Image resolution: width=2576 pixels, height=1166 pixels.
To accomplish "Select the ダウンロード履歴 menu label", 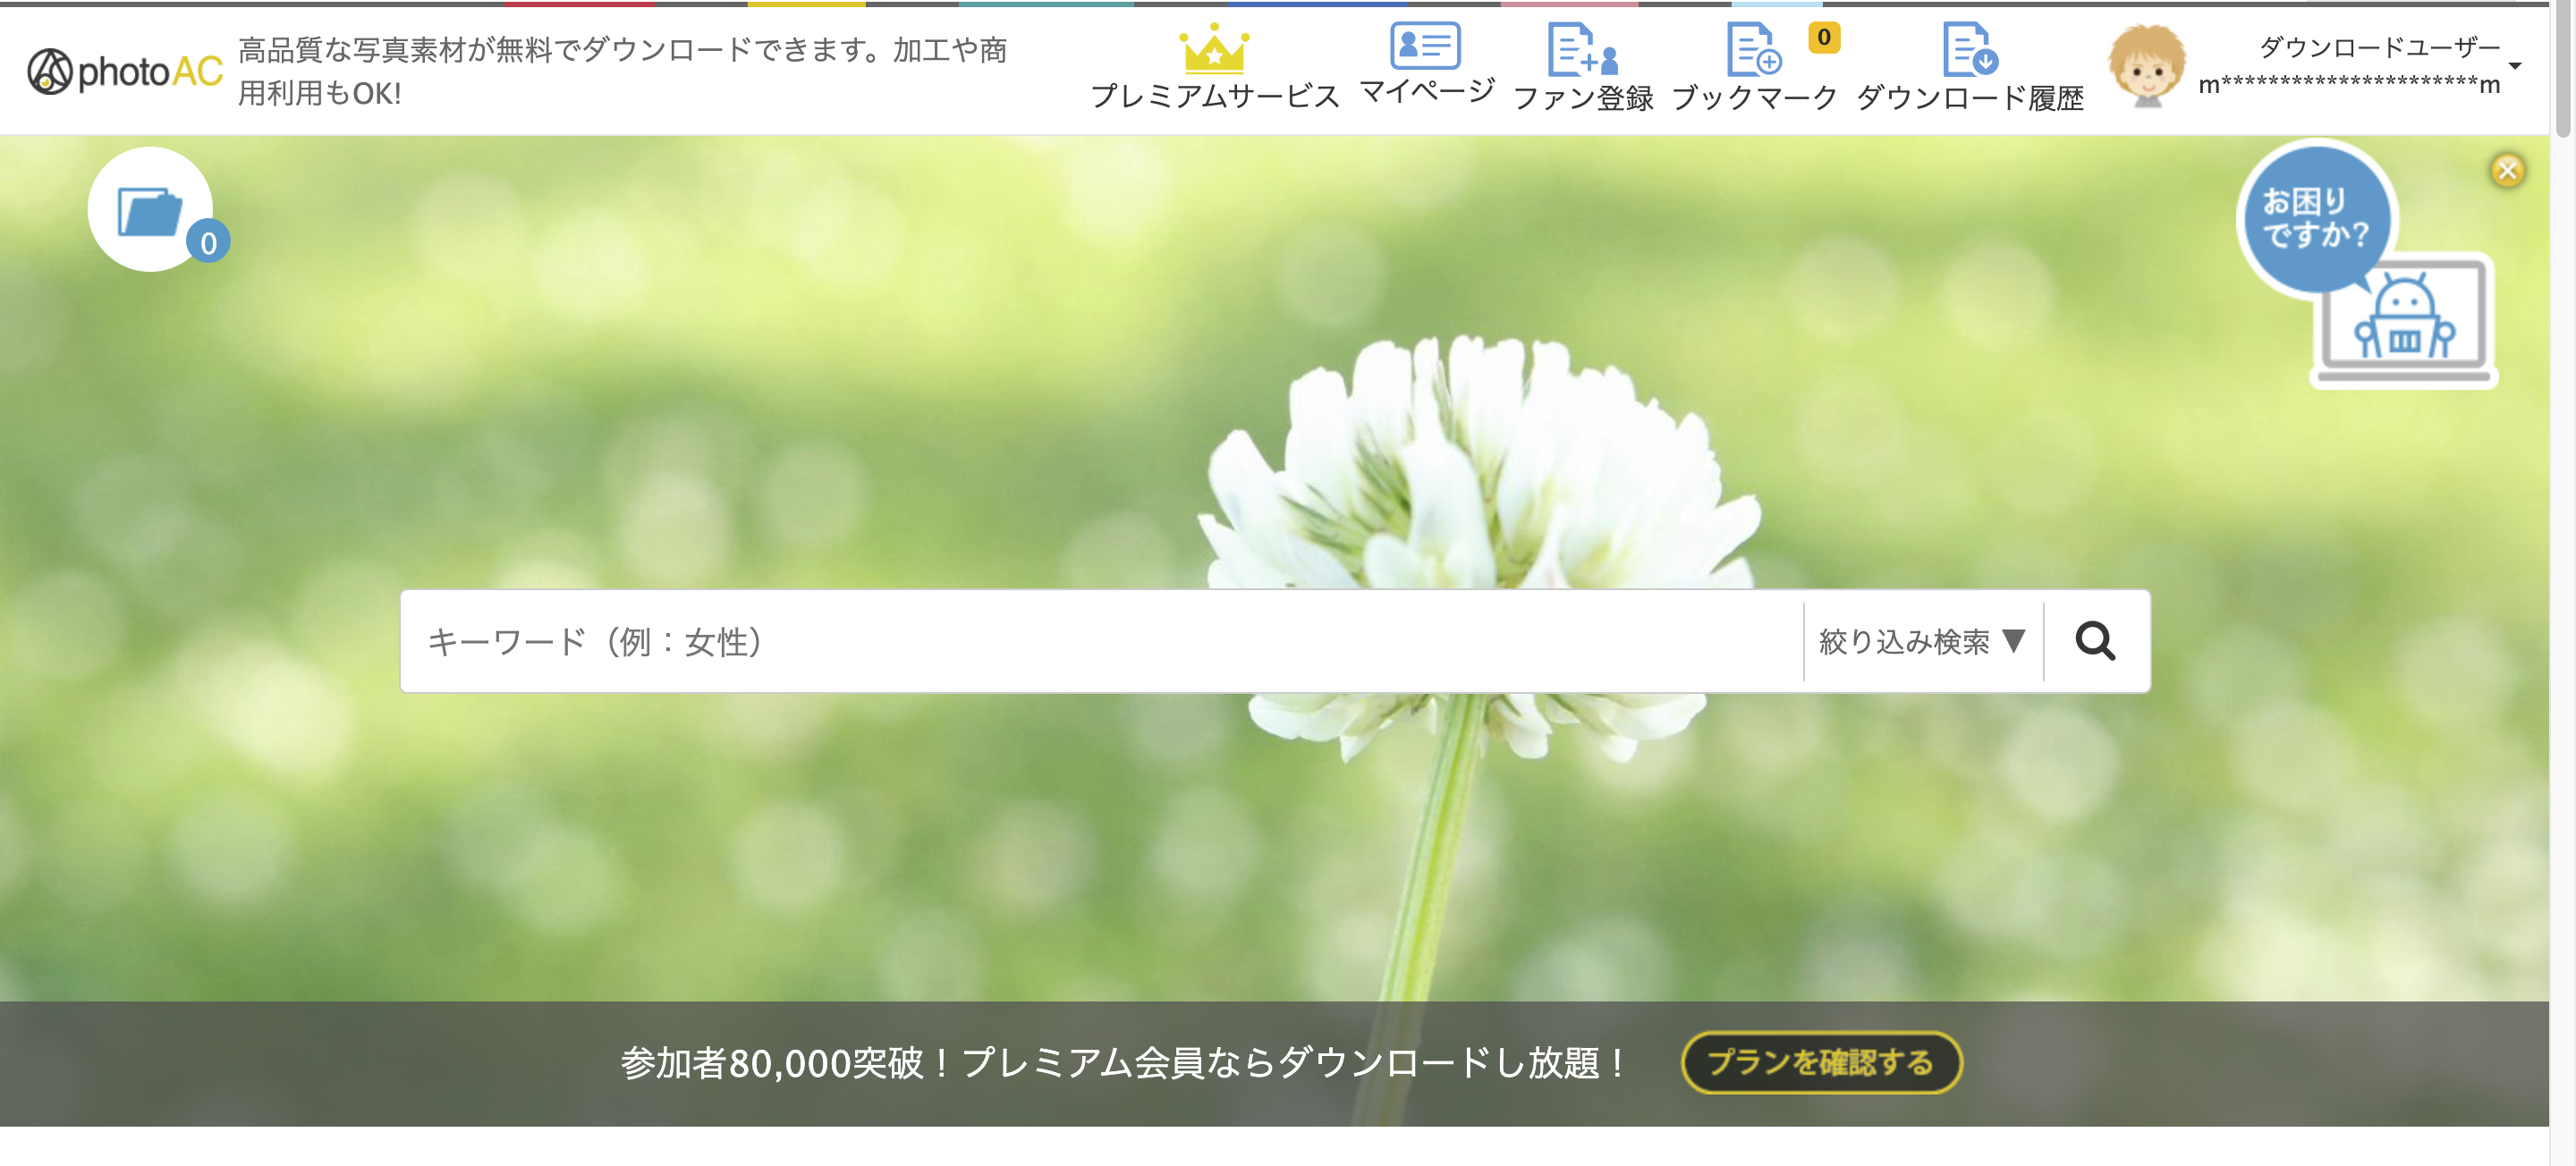I will click(1970, 98).
